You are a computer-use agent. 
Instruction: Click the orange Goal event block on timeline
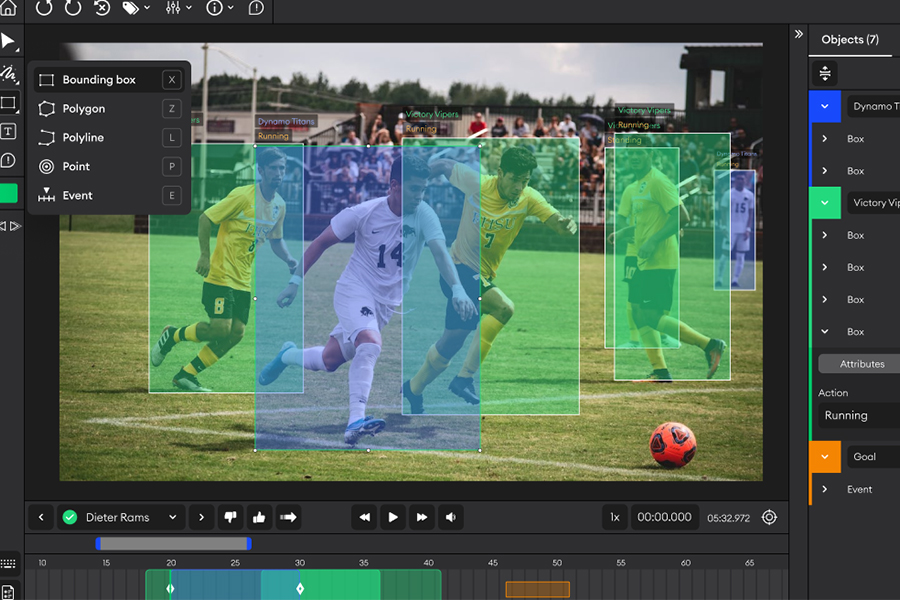click(538, 589)
